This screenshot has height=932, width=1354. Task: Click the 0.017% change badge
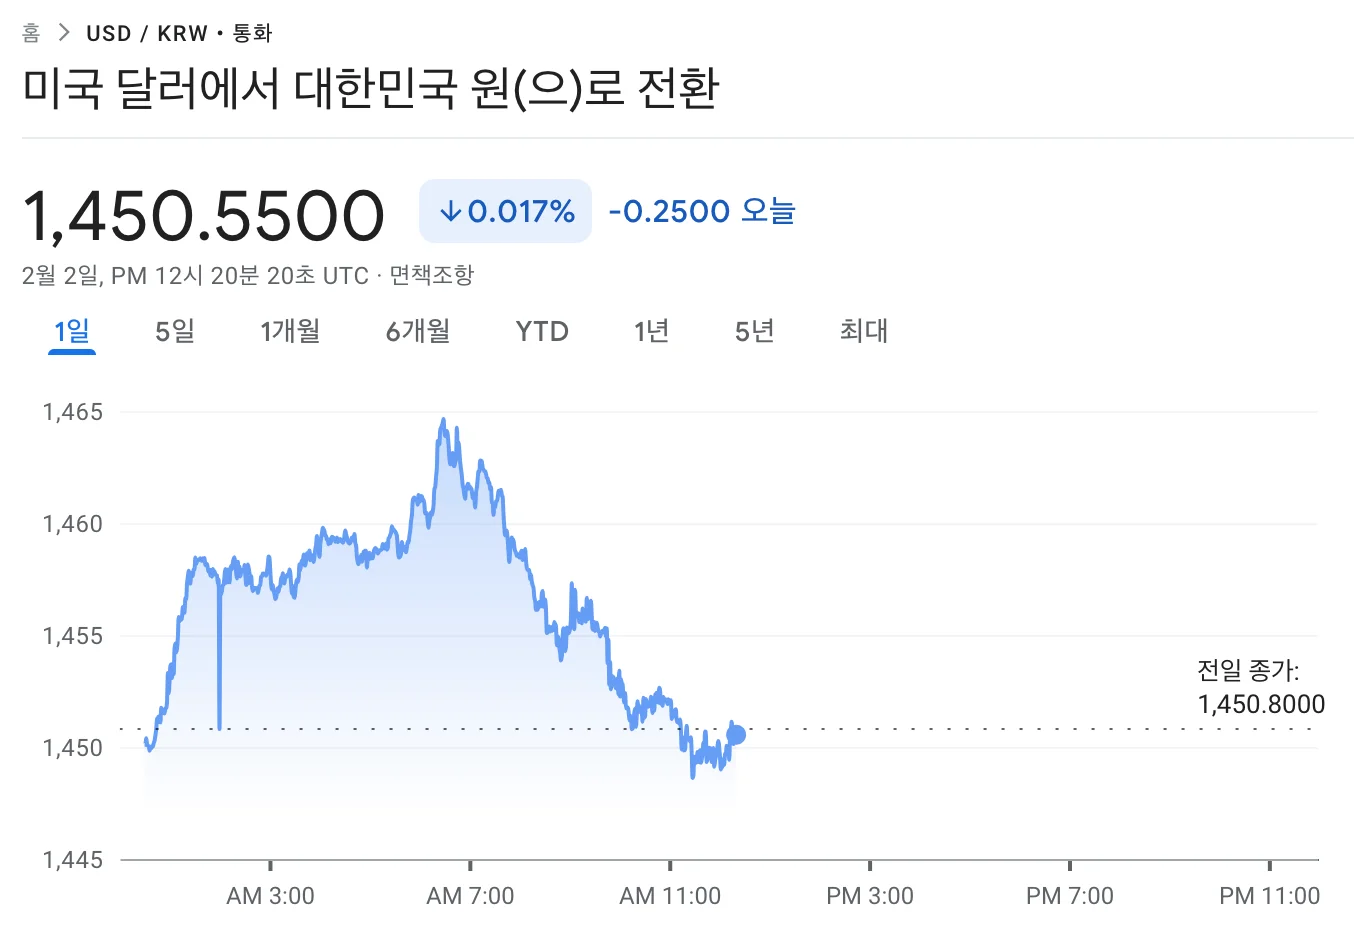coord(505,211)
